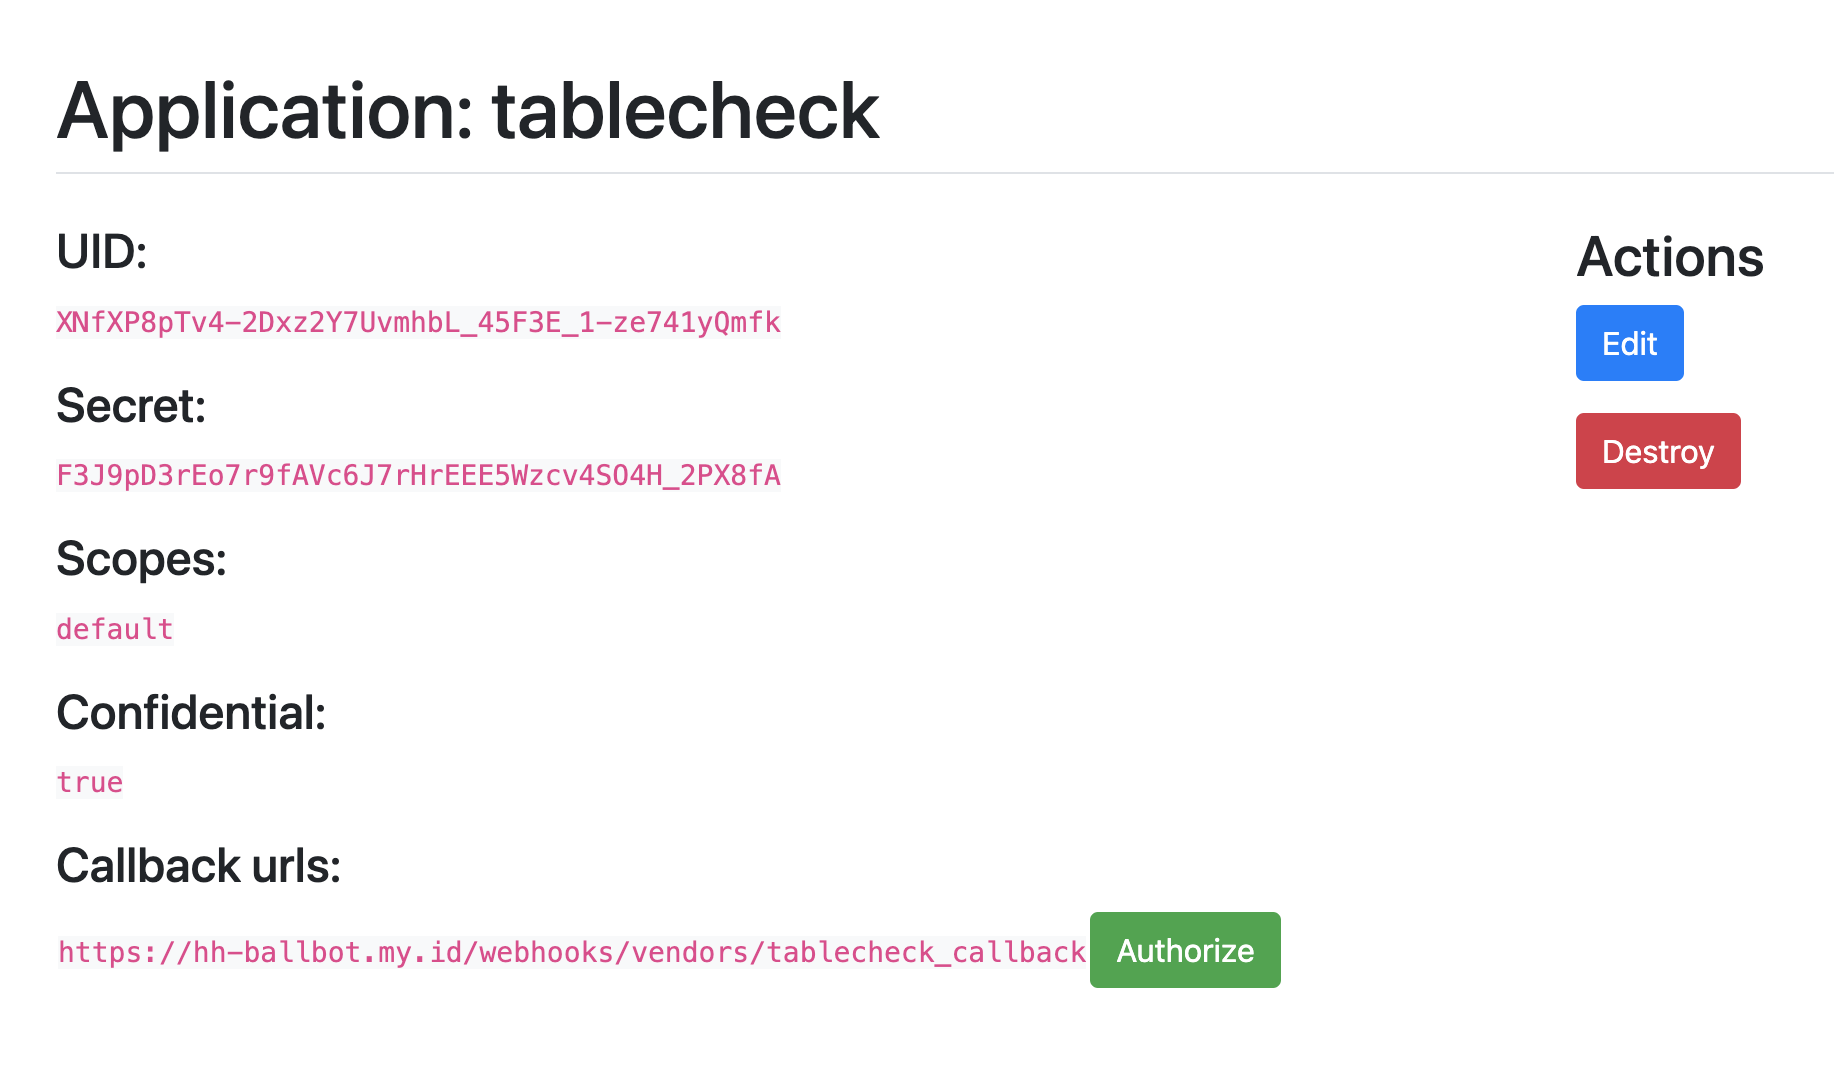The height and width of the screenshot is (1074, 1834).
Task: Click the 'Secret:' label
Action: tap(131, 406)
